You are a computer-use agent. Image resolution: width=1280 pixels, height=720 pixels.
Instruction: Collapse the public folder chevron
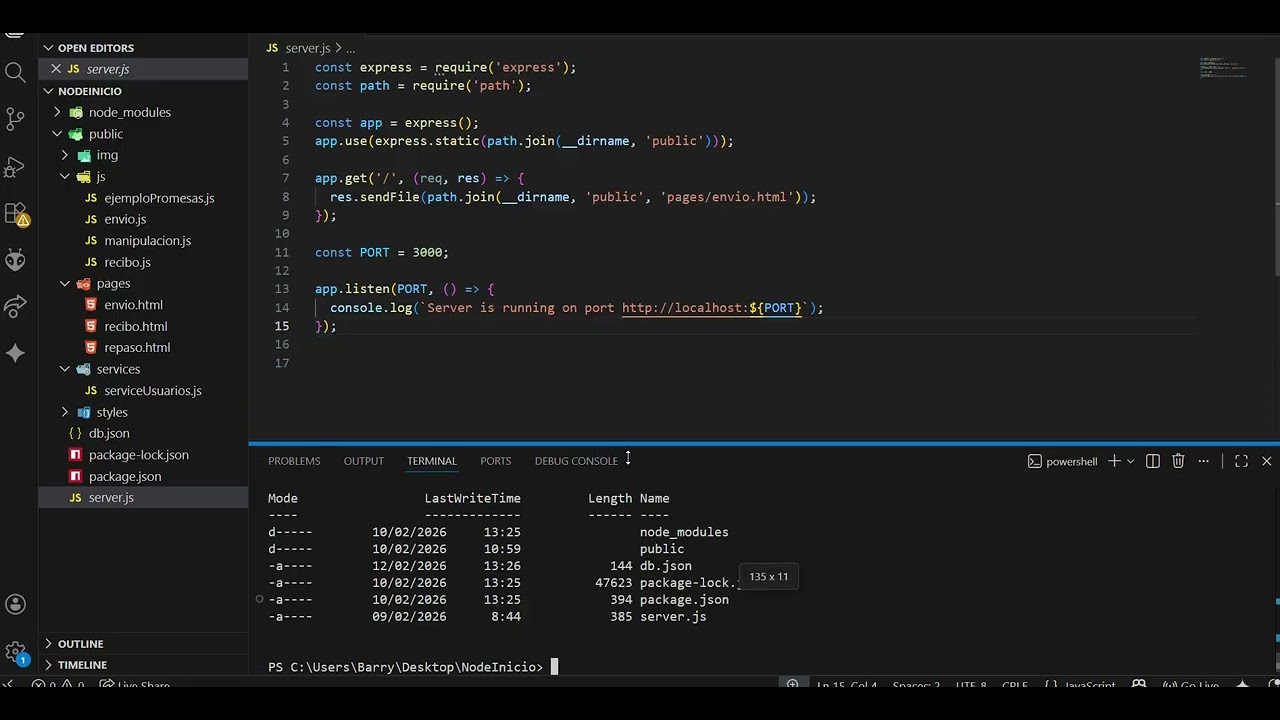[57, 134]
